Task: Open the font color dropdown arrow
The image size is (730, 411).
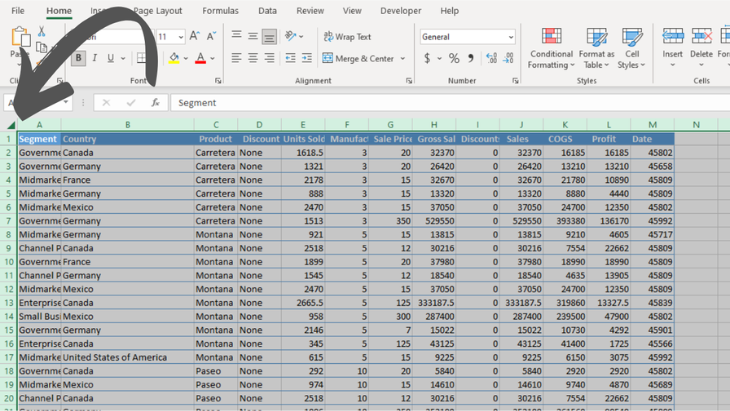Action: [212, 59]
